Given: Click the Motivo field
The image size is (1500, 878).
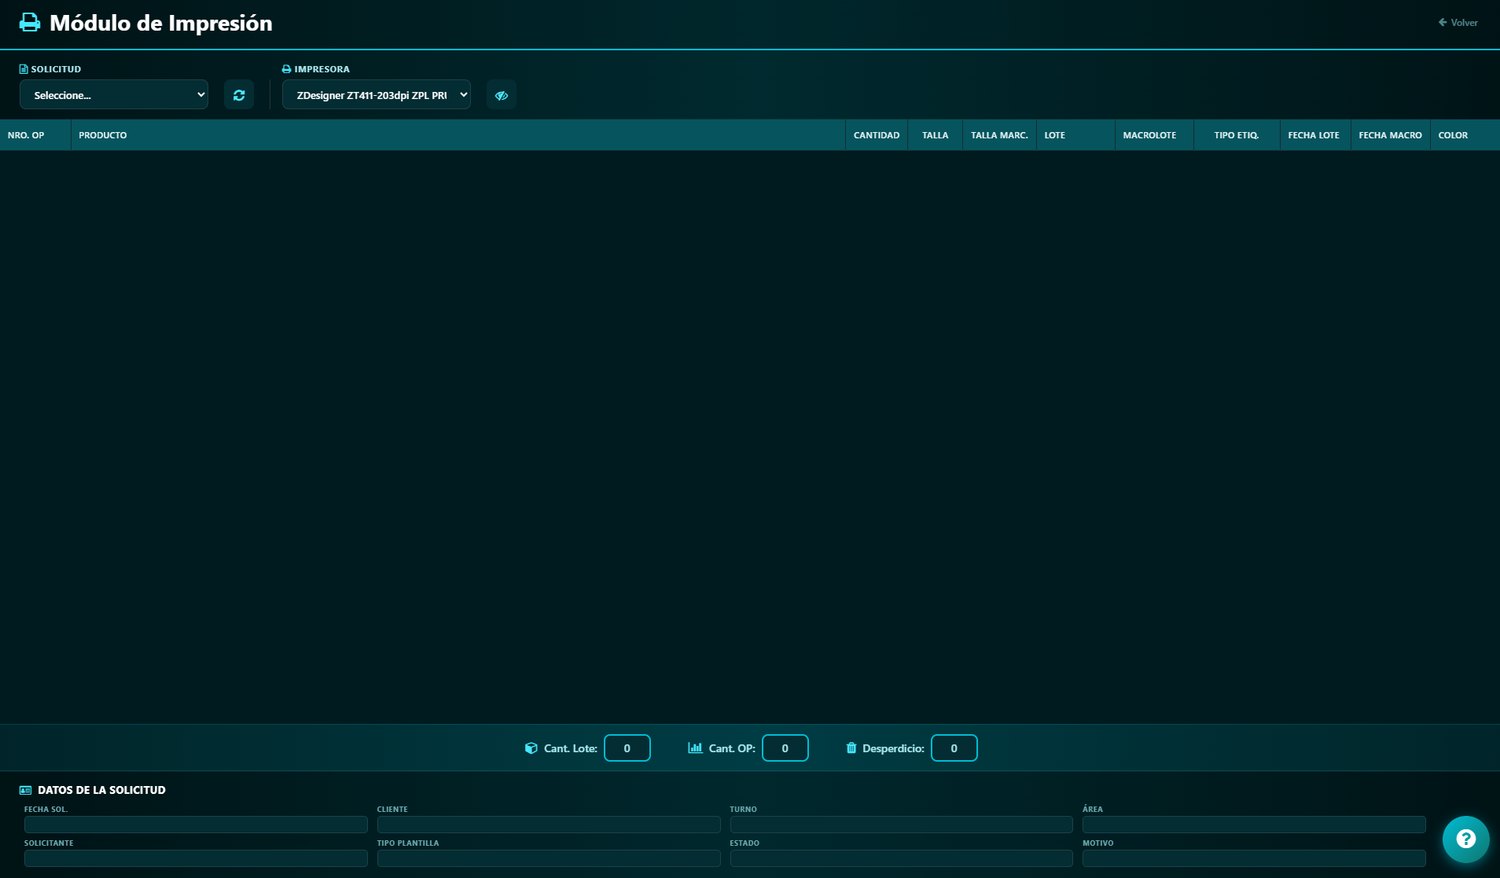Looking at the screenshot, I should [1254, 858].
